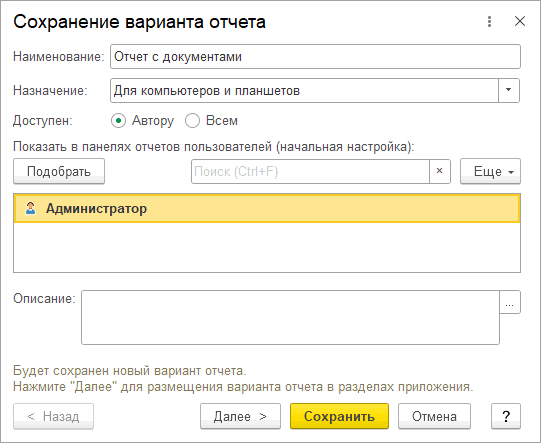The image size is (541, 443).
Task: Go to next step with Далее
Action: pos(240,416)
